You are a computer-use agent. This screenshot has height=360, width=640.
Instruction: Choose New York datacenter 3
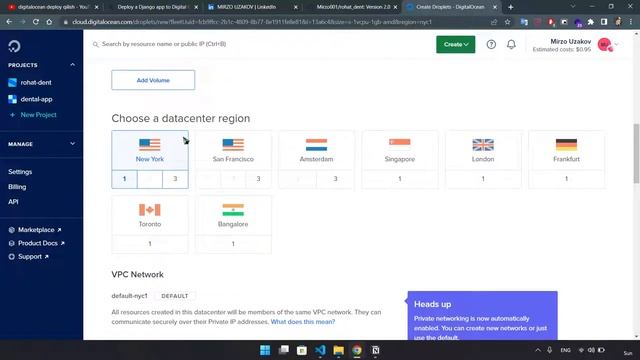[175, 179]
